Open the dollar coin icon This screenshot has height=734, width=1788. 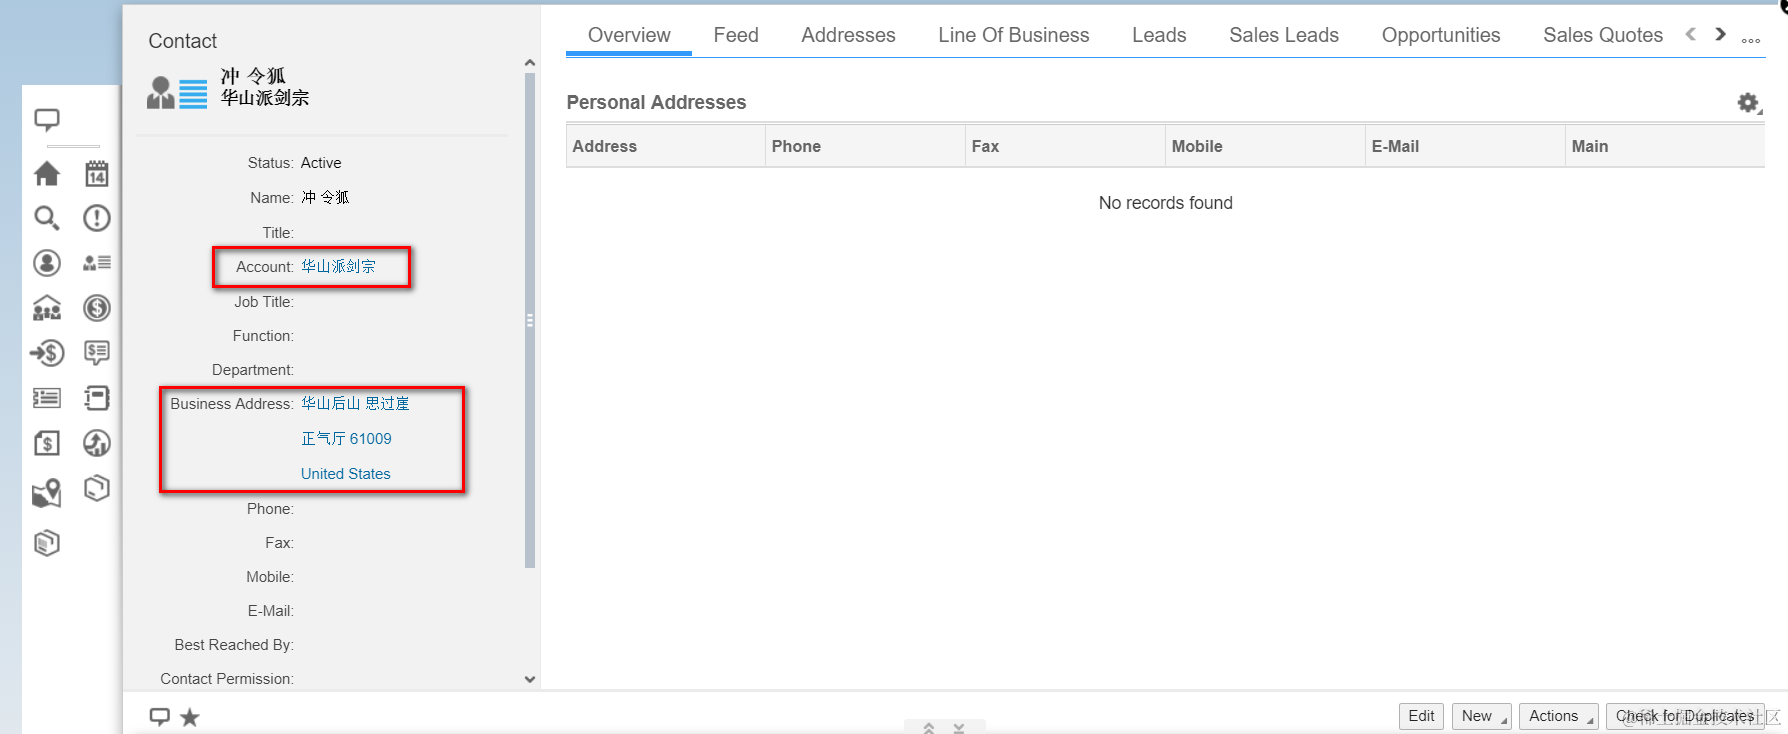pos(97,308)
